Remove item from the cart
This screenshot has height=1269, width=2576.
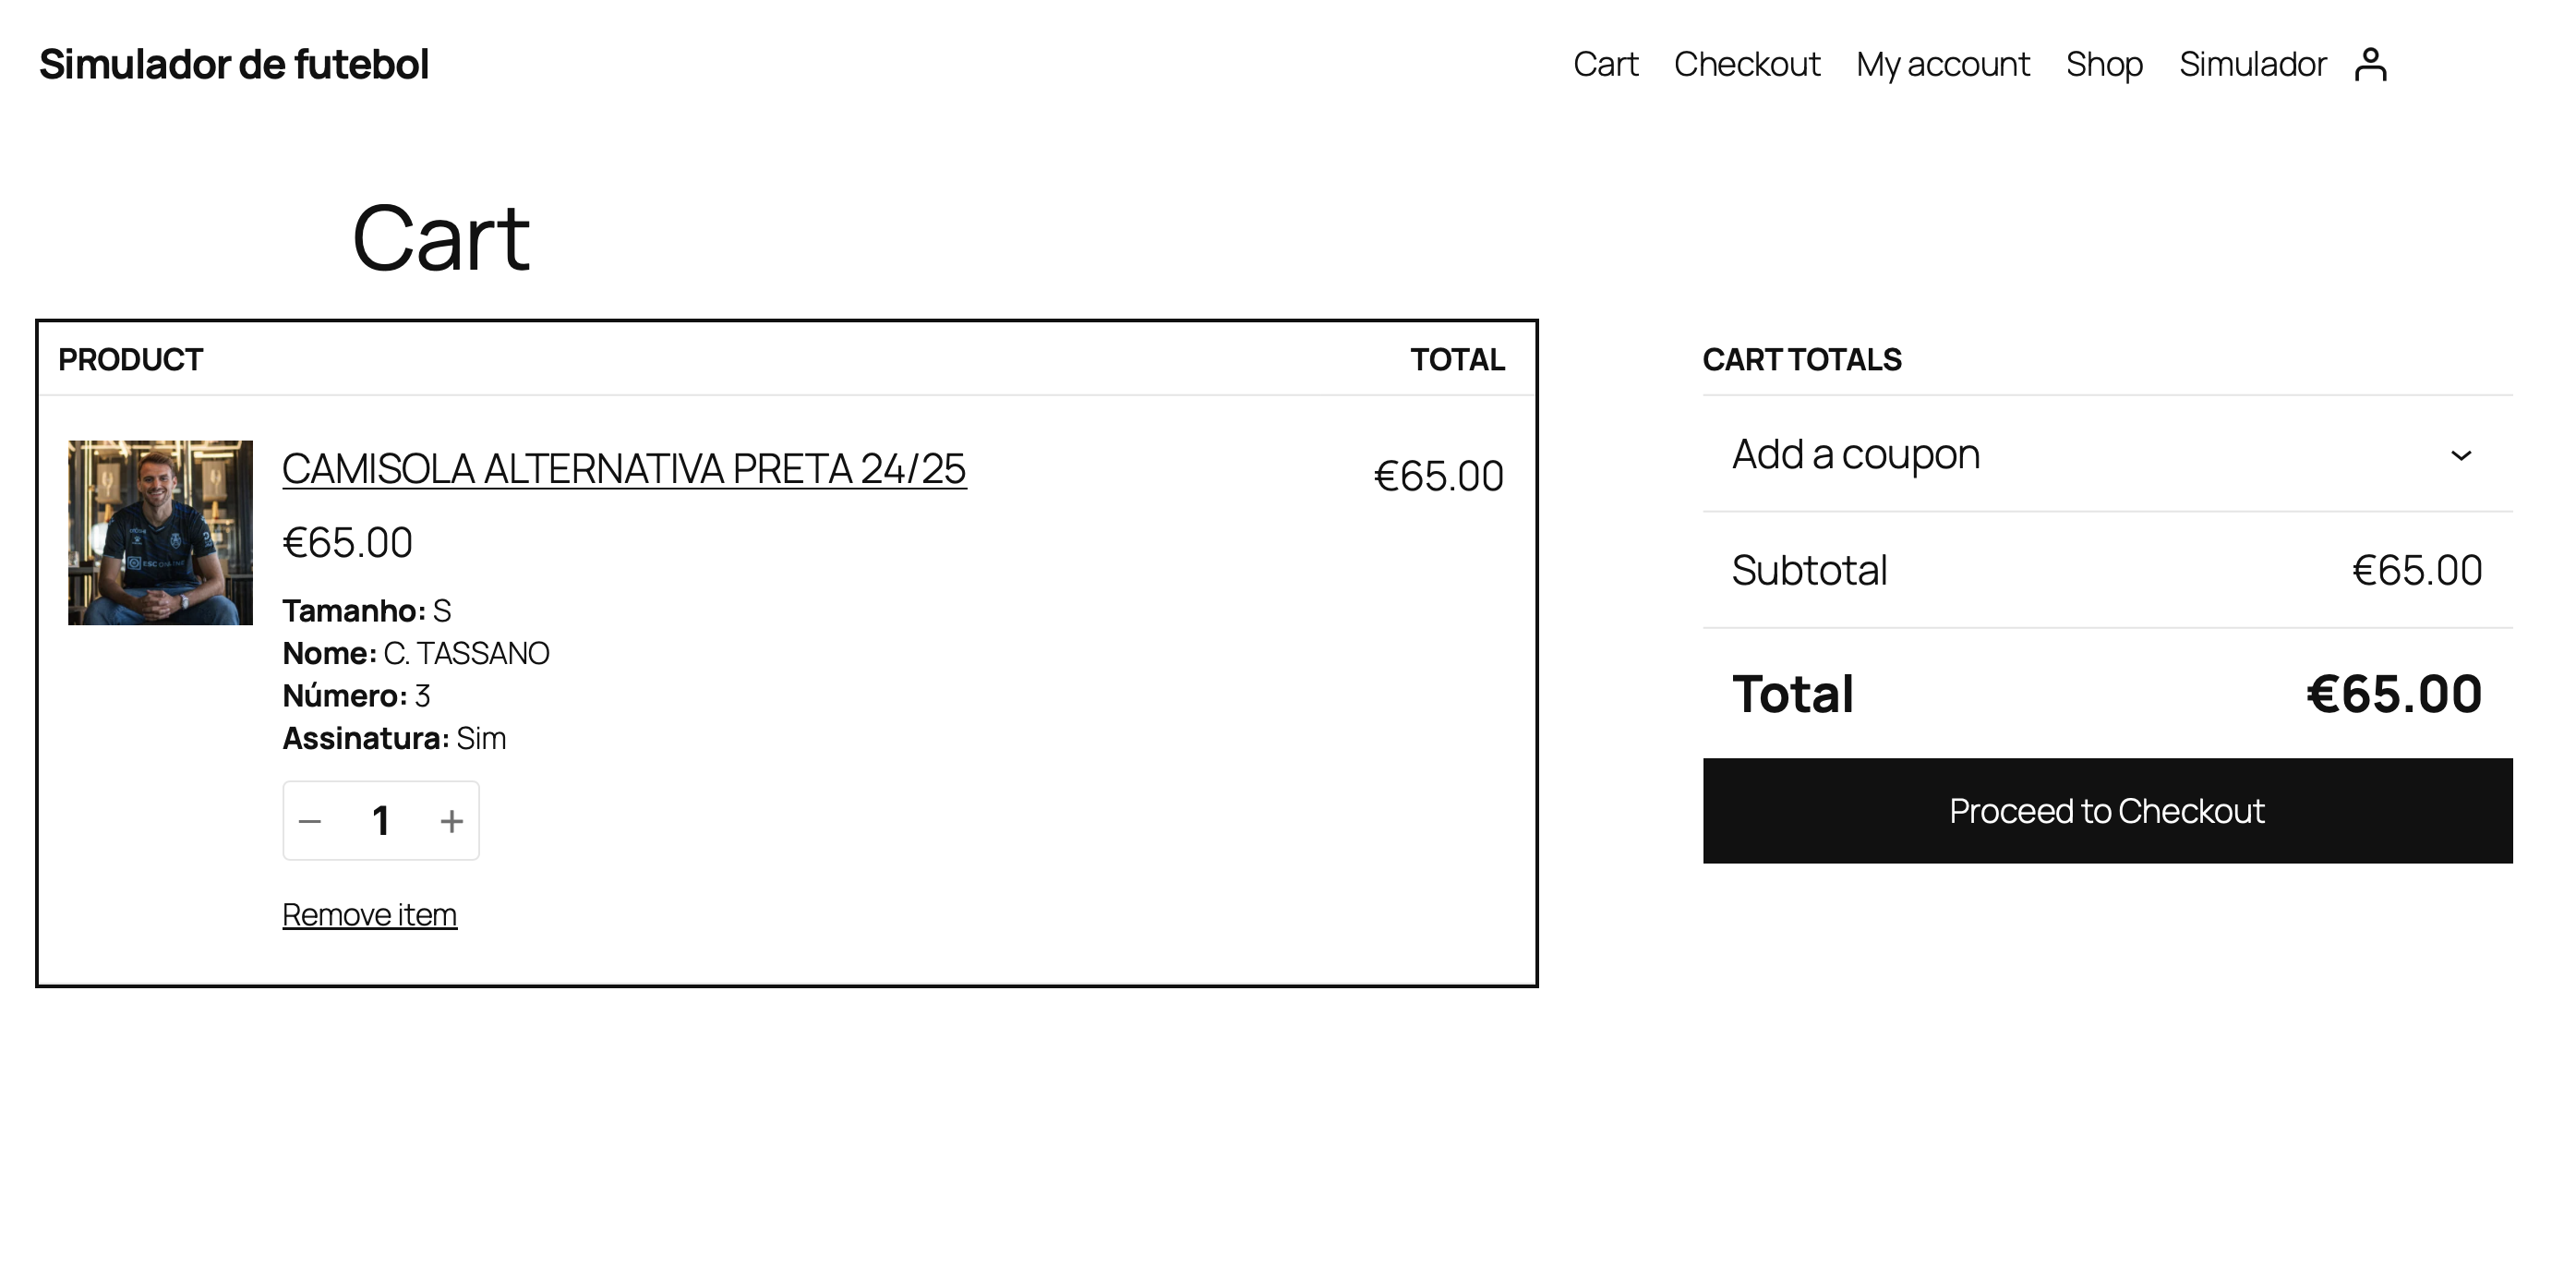(x=369, y=915)
